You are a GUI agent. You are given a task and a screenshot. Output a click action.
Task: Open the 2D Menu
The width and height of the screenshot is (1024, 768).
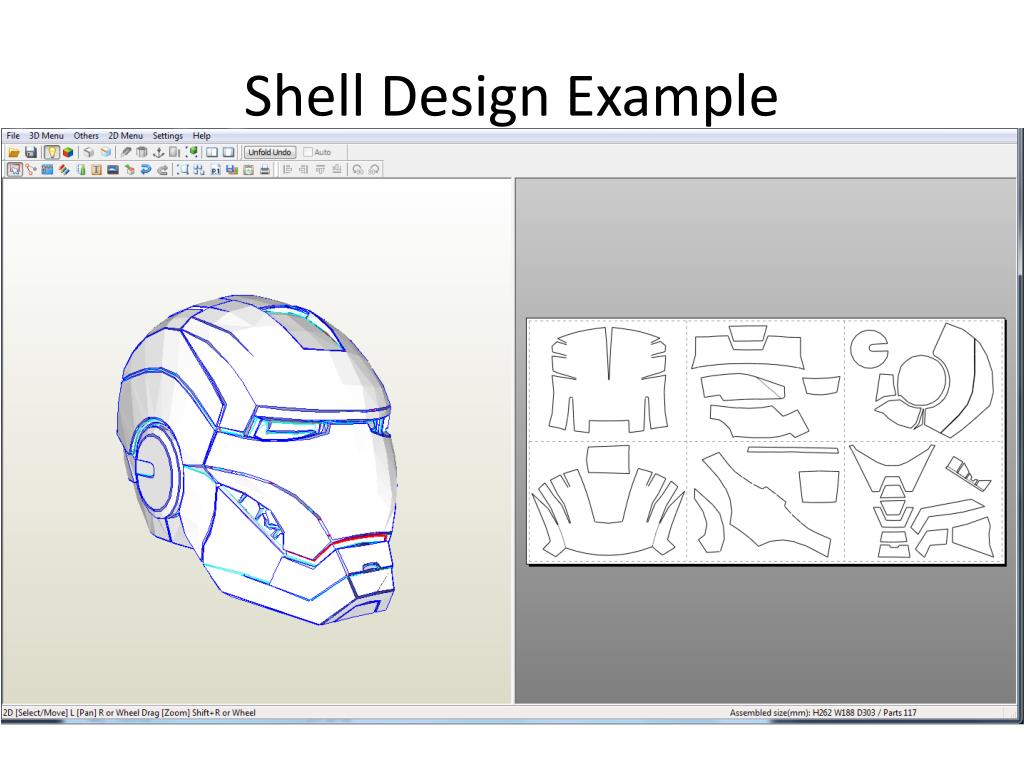(x=125, y=136)
